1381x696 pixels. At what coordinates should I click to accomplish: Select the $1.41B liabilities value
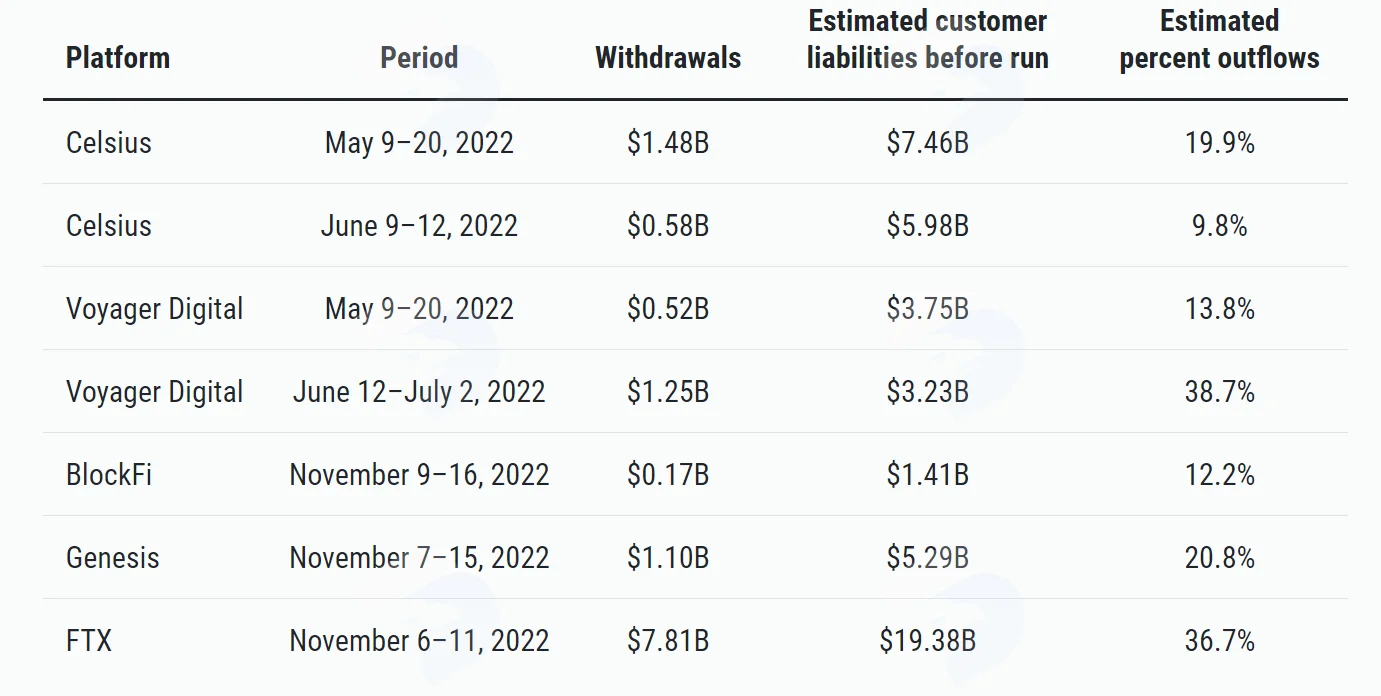tap(928, 474)
